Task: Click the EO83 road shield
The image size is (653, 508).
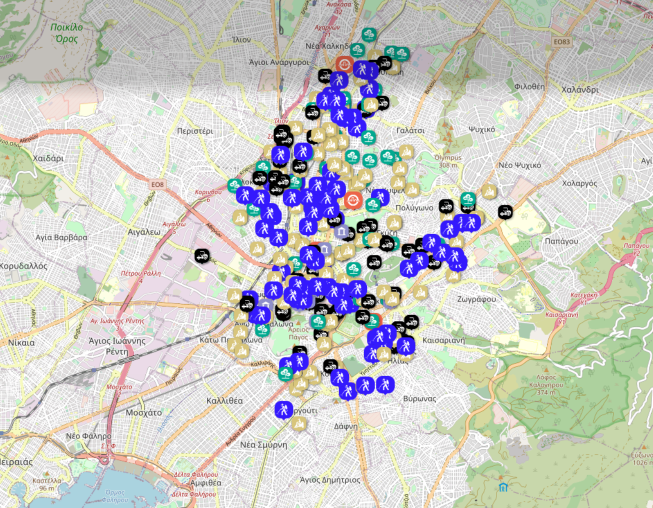Action: point(563,41)
